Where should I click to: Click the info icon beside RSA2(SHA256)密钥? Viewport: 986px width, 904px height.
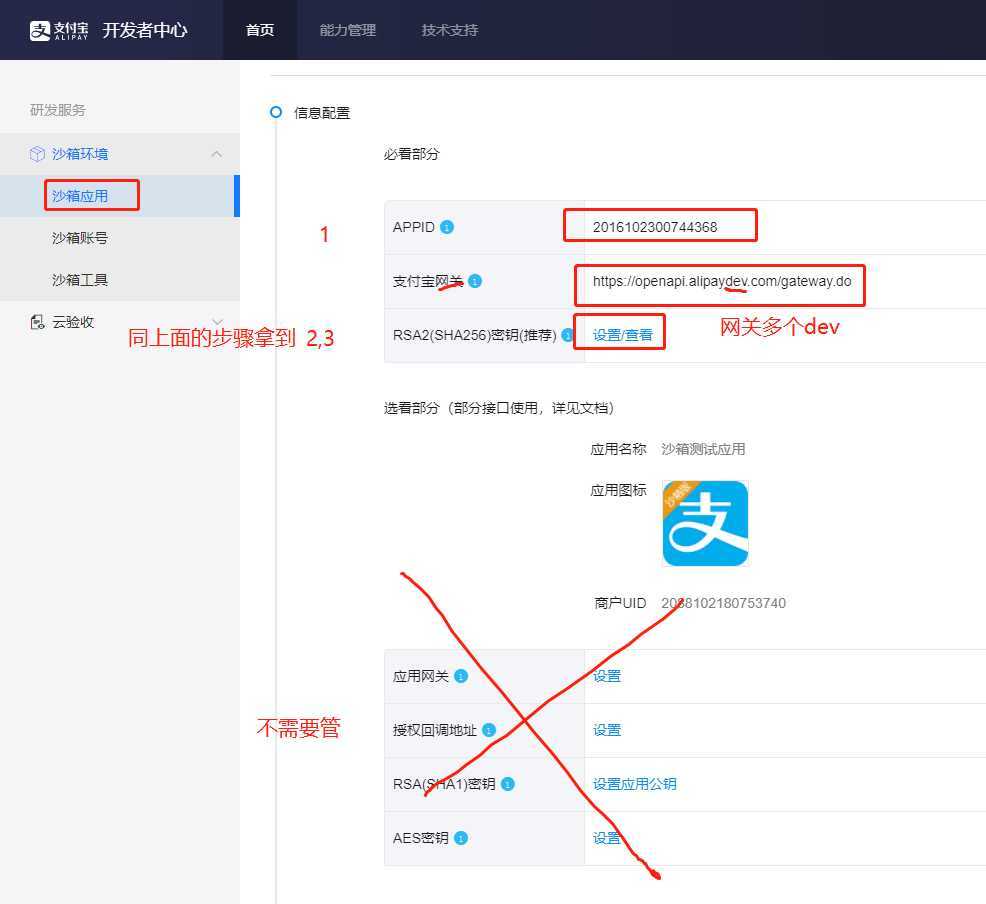[x=567, y=335]
